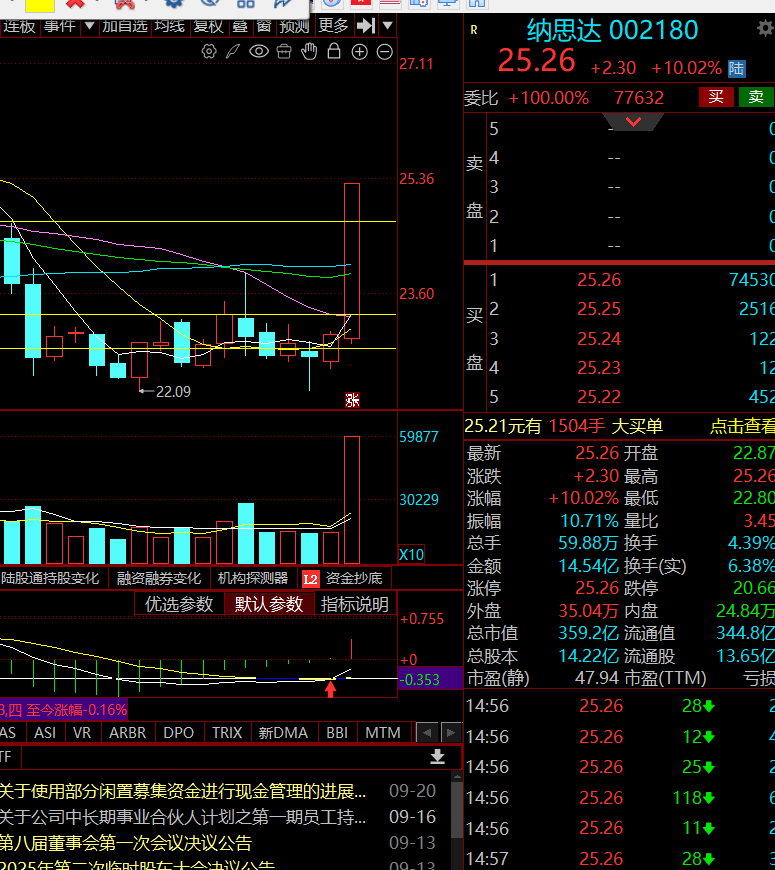The image size is (775, 870).
Task: Click red signal arrow in indicator pane
Action: coord(331,689)
